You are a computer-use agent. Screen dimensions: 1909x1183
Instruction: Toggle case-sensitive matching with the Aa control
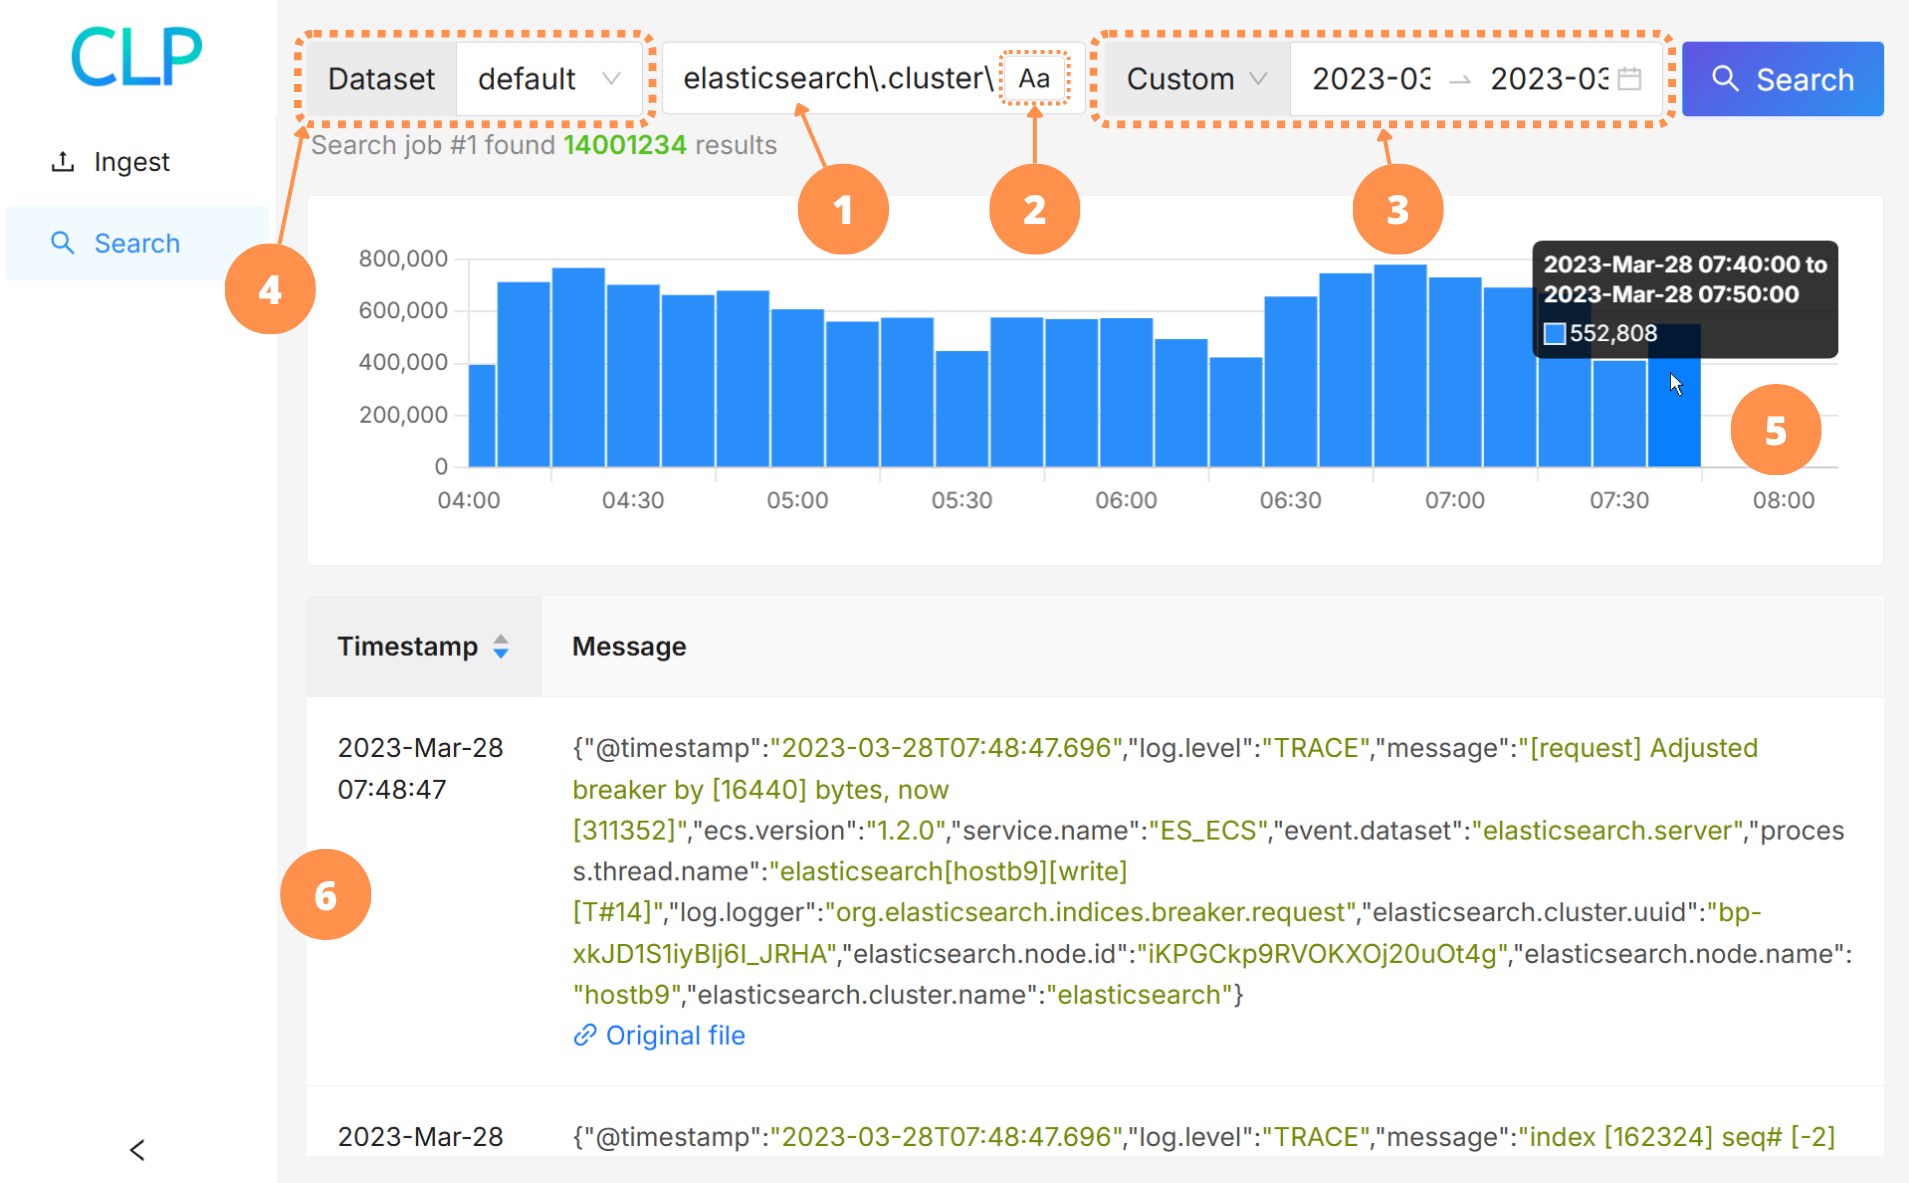tap(1034, 78)
